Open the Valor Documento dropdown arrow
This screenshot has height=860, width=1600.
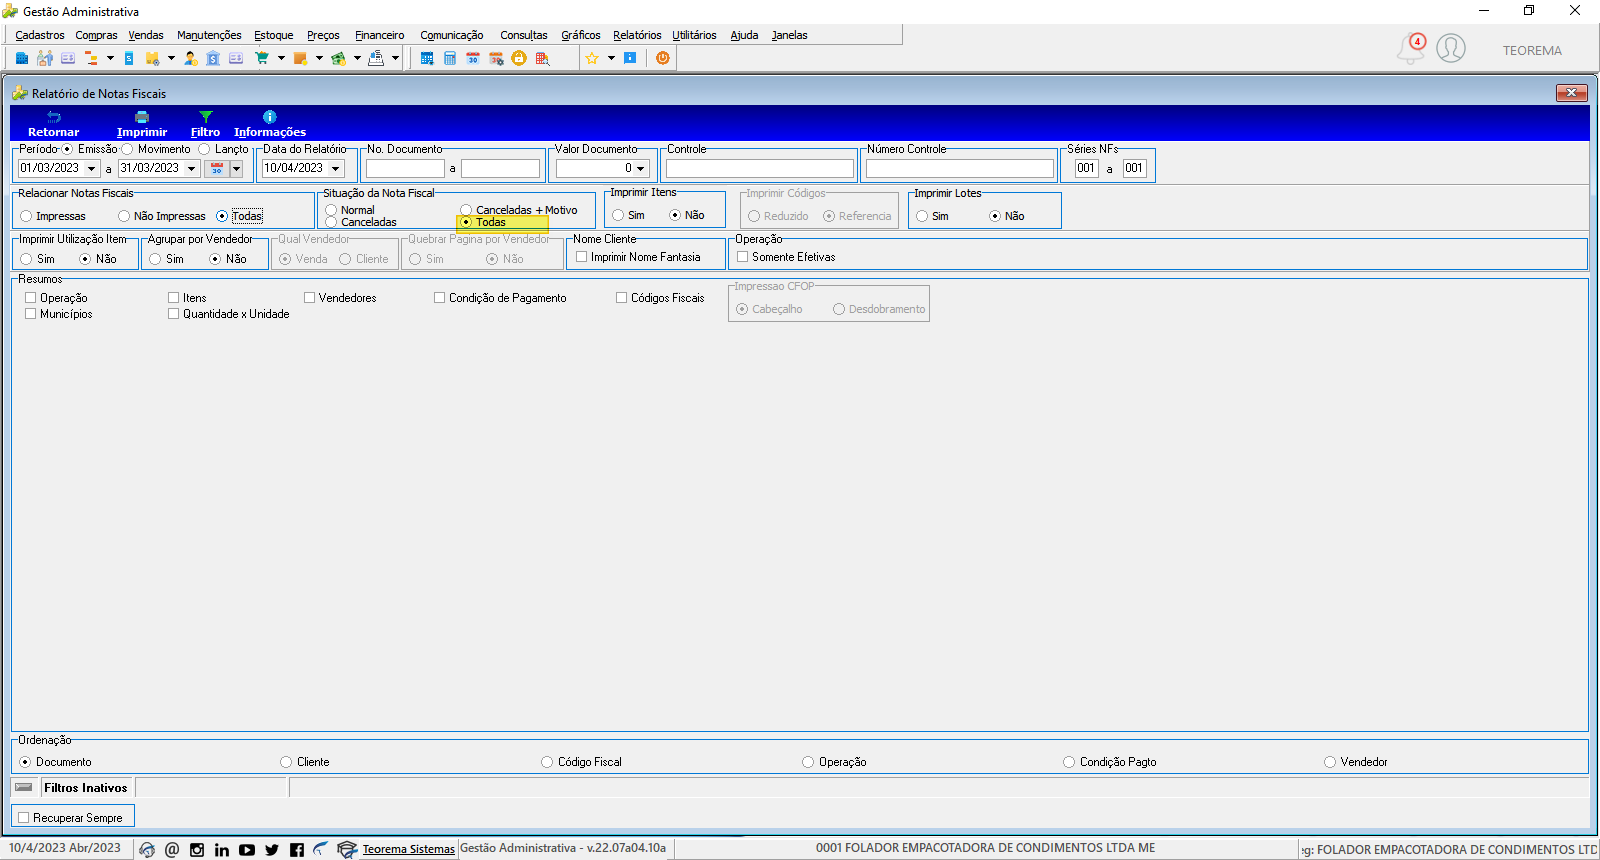(641, 169)
